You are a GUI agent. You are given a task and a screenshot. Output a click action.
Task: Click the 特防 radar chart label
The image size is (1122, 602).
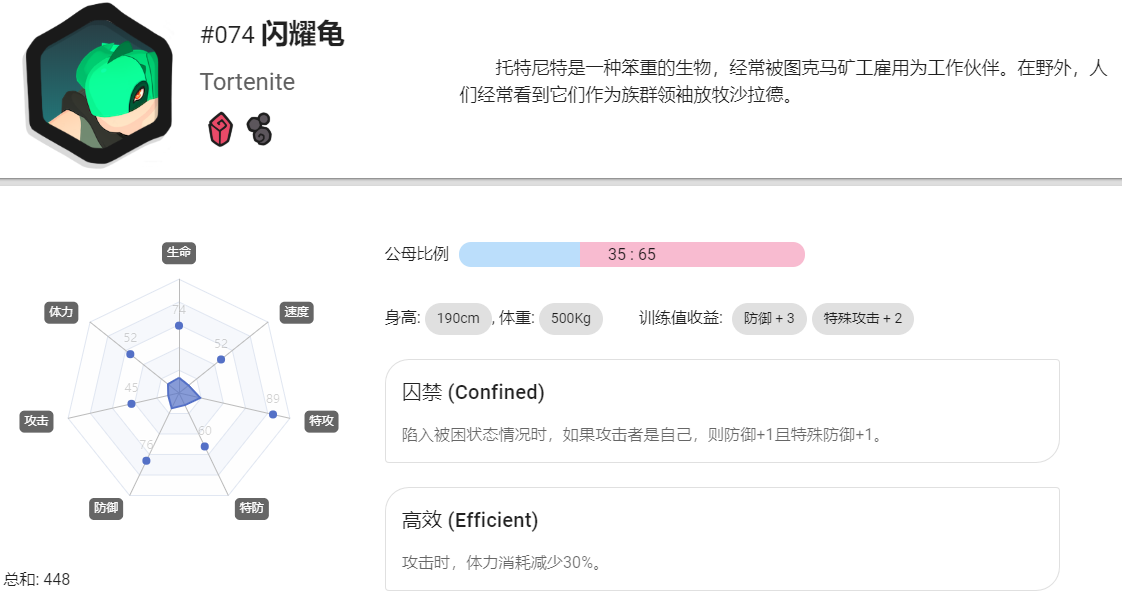251,508
